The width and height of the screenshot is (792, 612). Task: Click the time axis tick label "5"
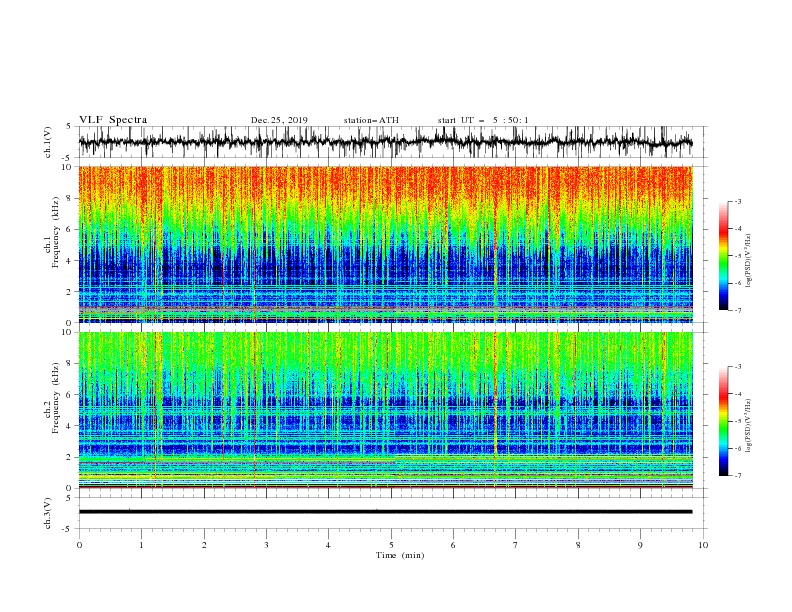(391, 545)
